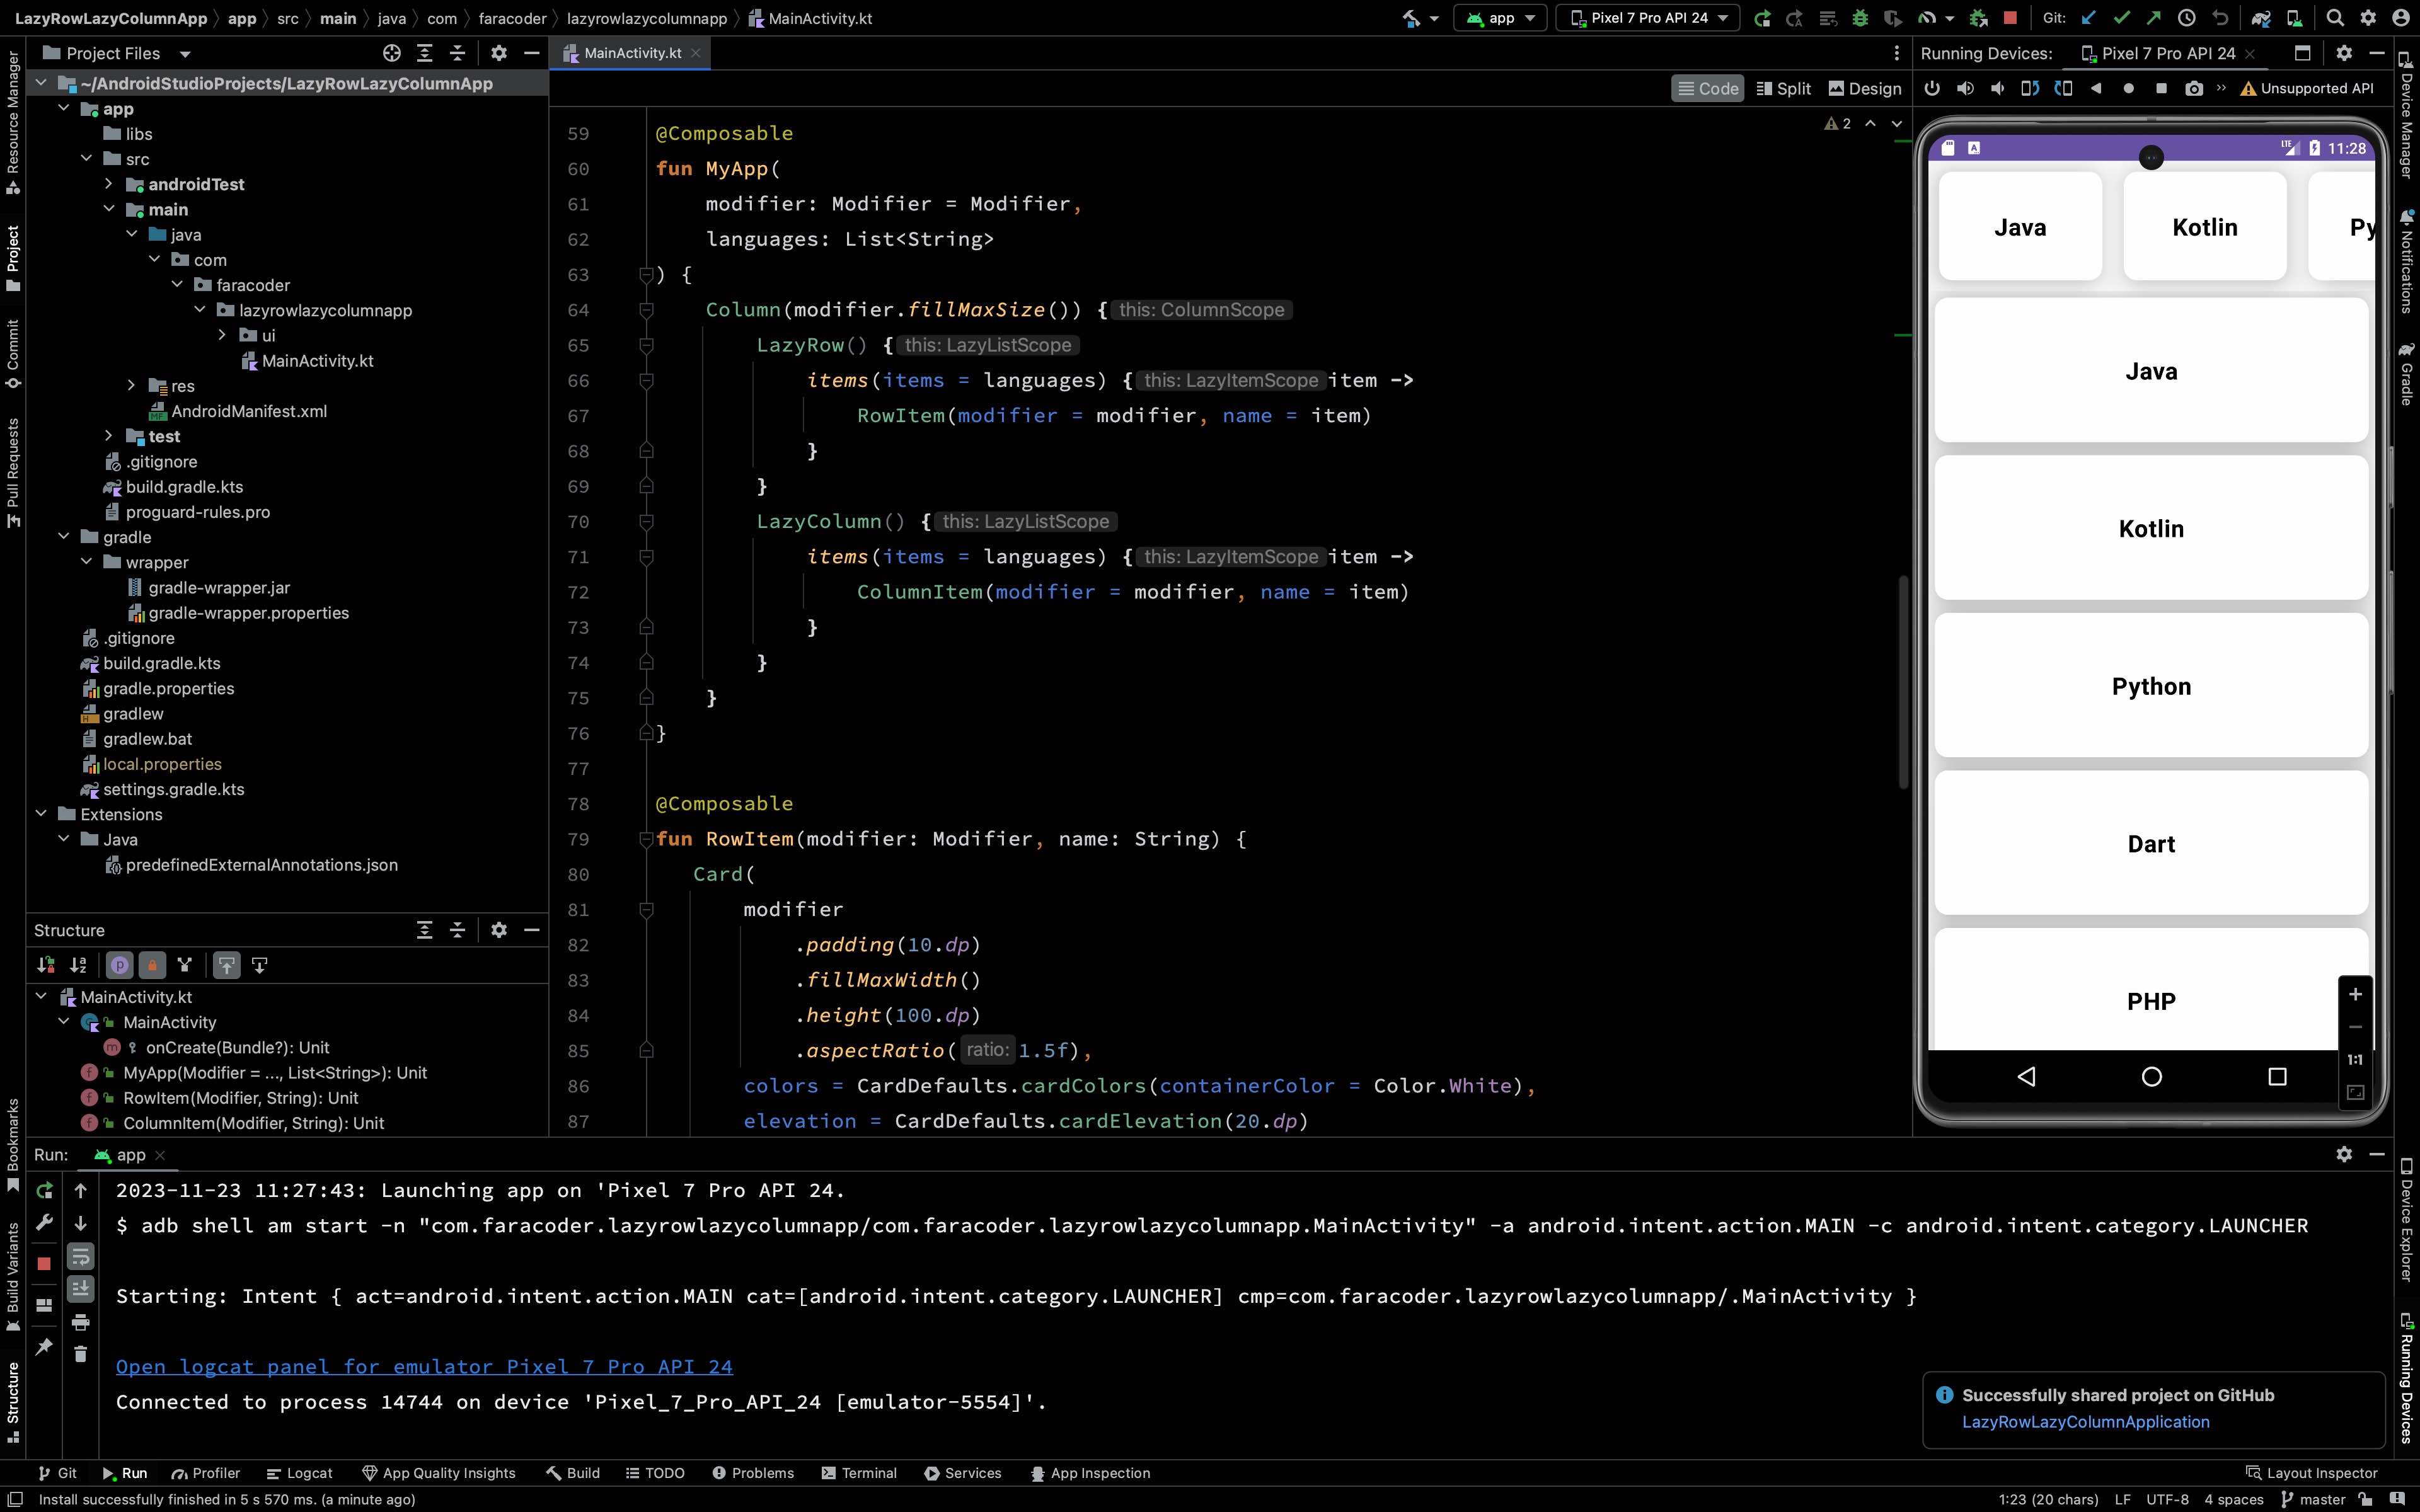Power off the emulator with the power icon

pos(1932,88)
